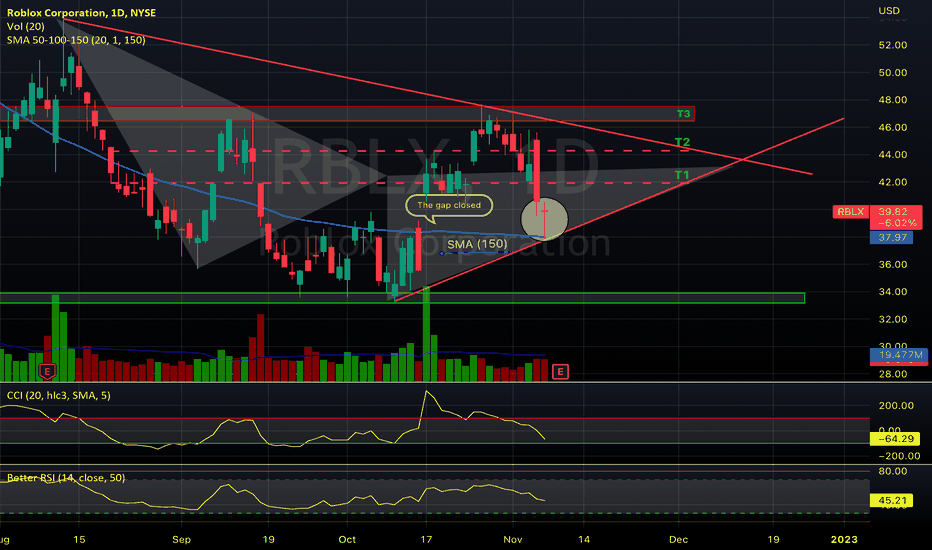932x550 pixels.
Task: Click the Roblox Corporation, 1D, NYSE title
Action: point(81,12)
